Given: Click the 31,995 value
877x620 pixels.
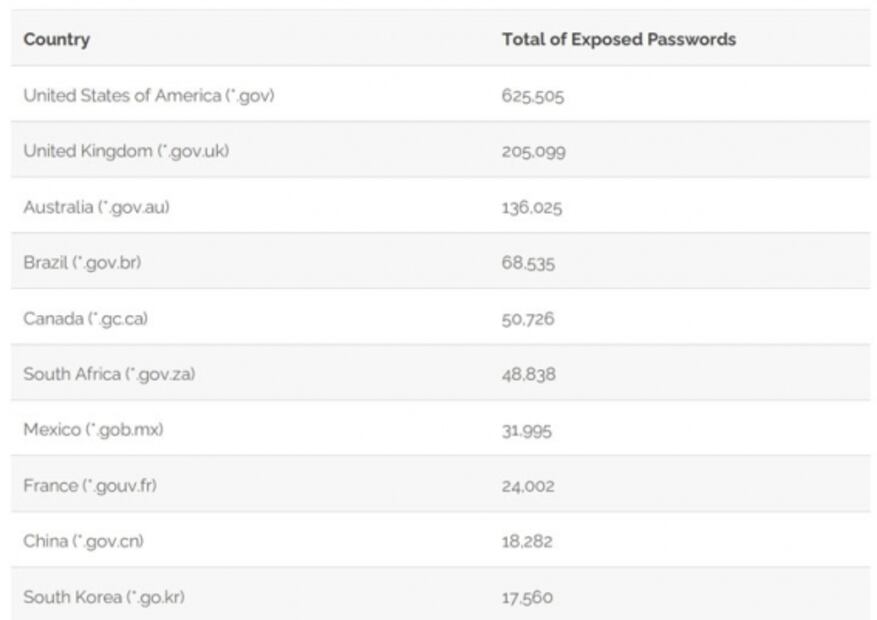Looking at the screenshot, I should click(x=527, y=431).
